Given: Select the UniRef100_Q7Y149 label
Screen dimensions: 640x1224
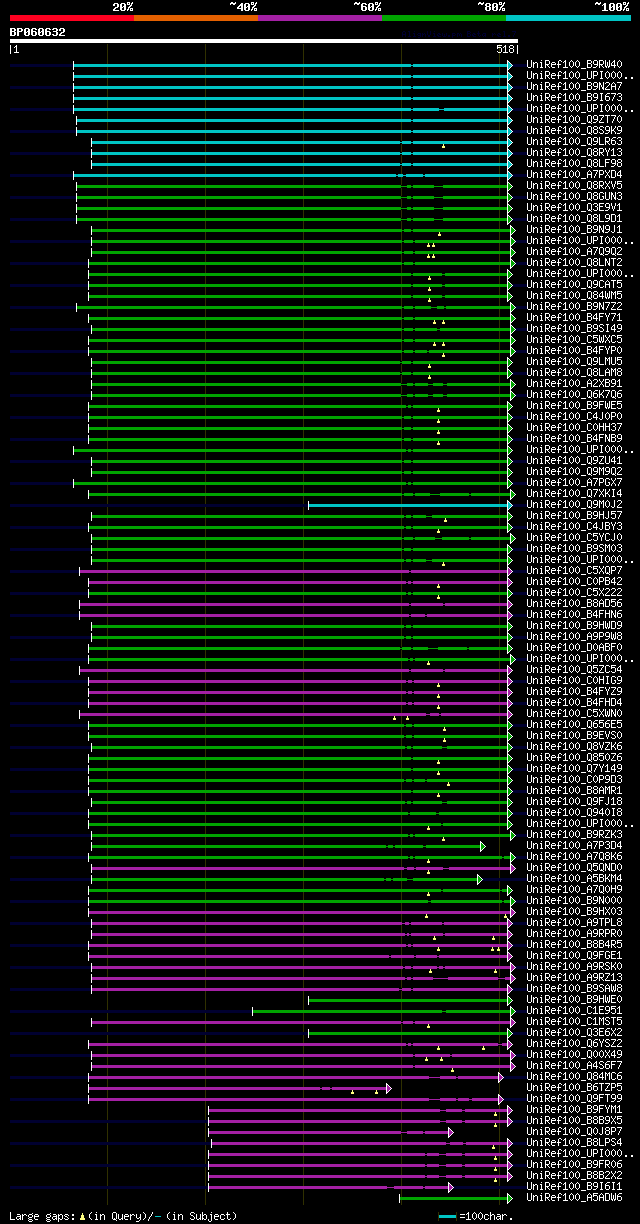Looking at the screenshot, I should pyautogui.click(x=574, y=769).
